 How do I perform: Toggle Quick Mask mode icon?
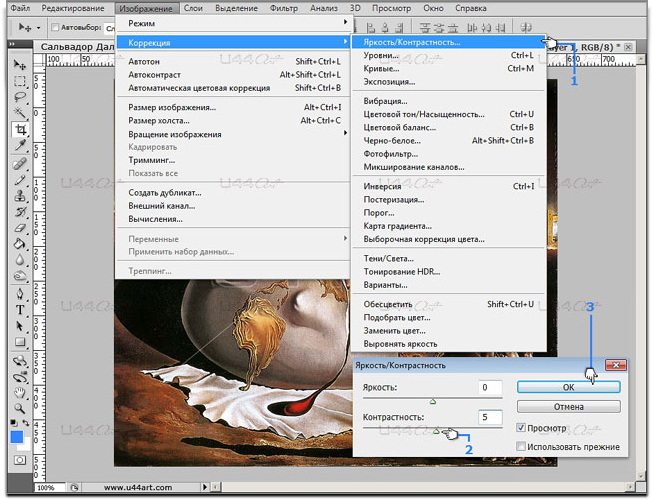(x=20, y=460)
